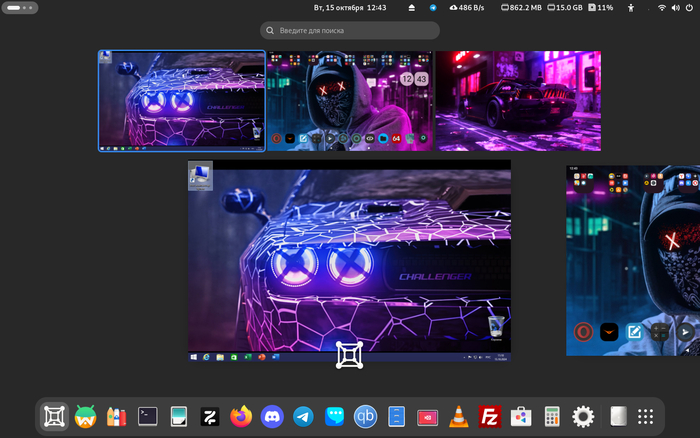Open the red screen recorder dock icon

(x=428, y=417)
